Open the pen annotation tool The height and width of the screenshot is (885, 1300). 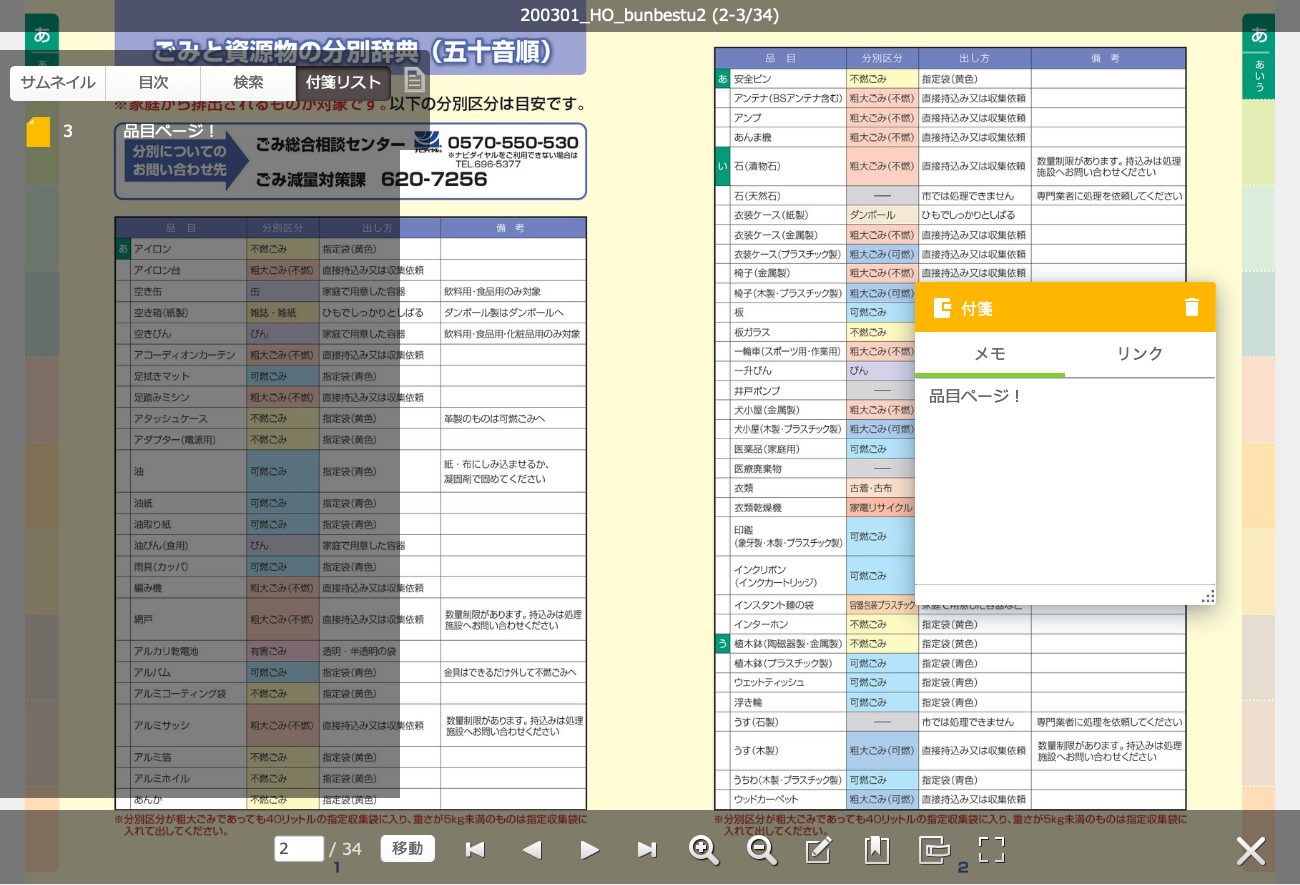[818, 850]
